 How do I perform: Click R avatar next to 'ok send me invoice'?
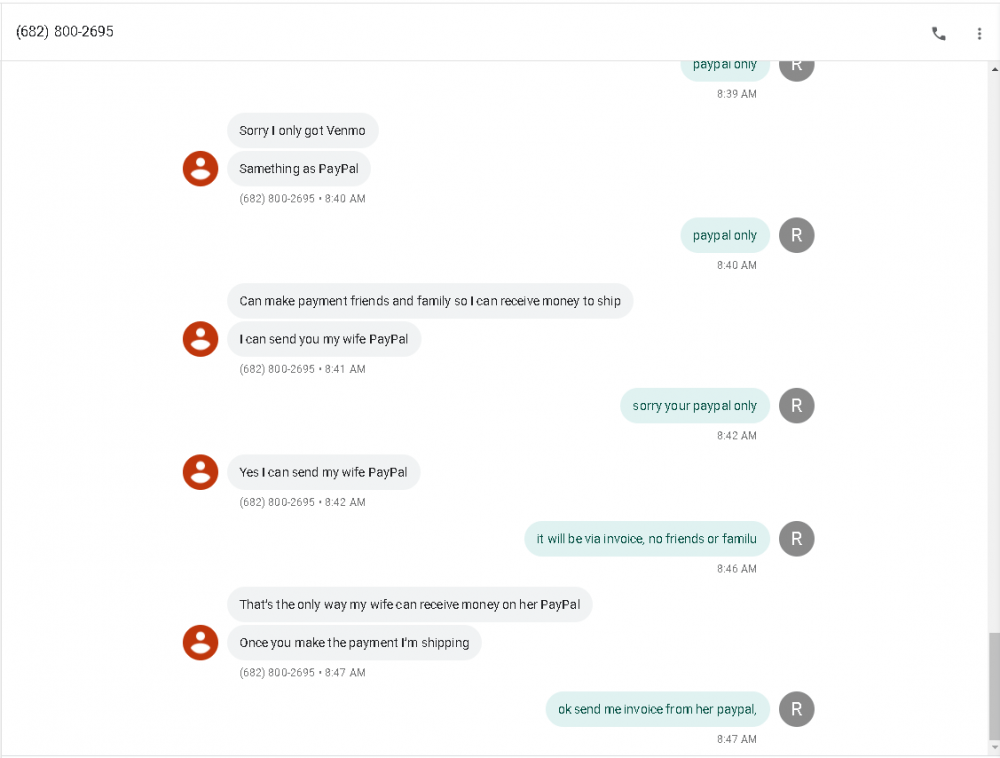point(796,709)
